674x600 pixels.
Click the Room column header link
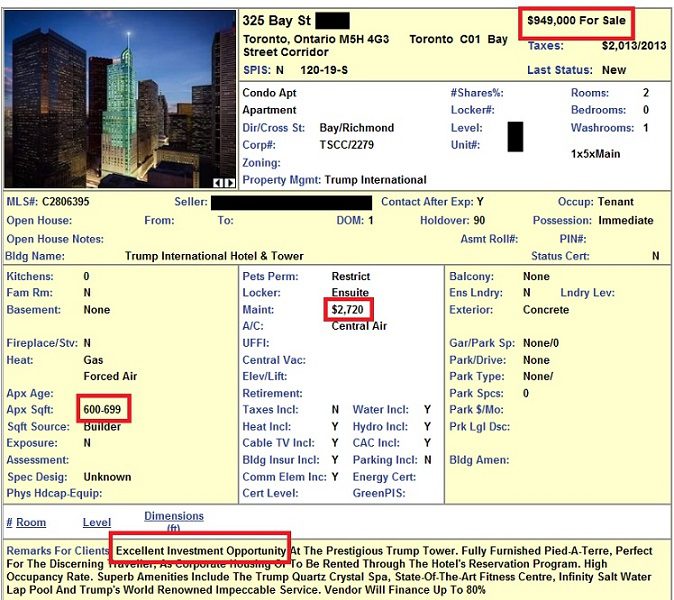point(31,522)
